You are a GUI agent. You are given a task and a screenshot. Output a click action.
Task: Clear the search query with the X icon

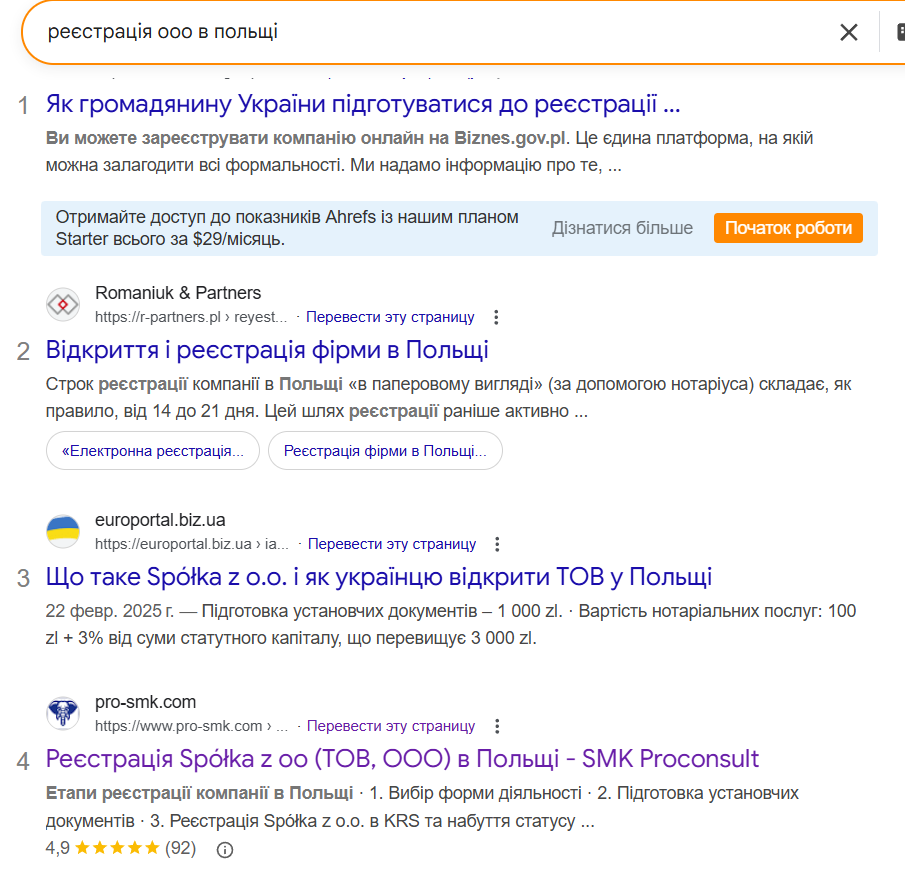tap(848, 32)
